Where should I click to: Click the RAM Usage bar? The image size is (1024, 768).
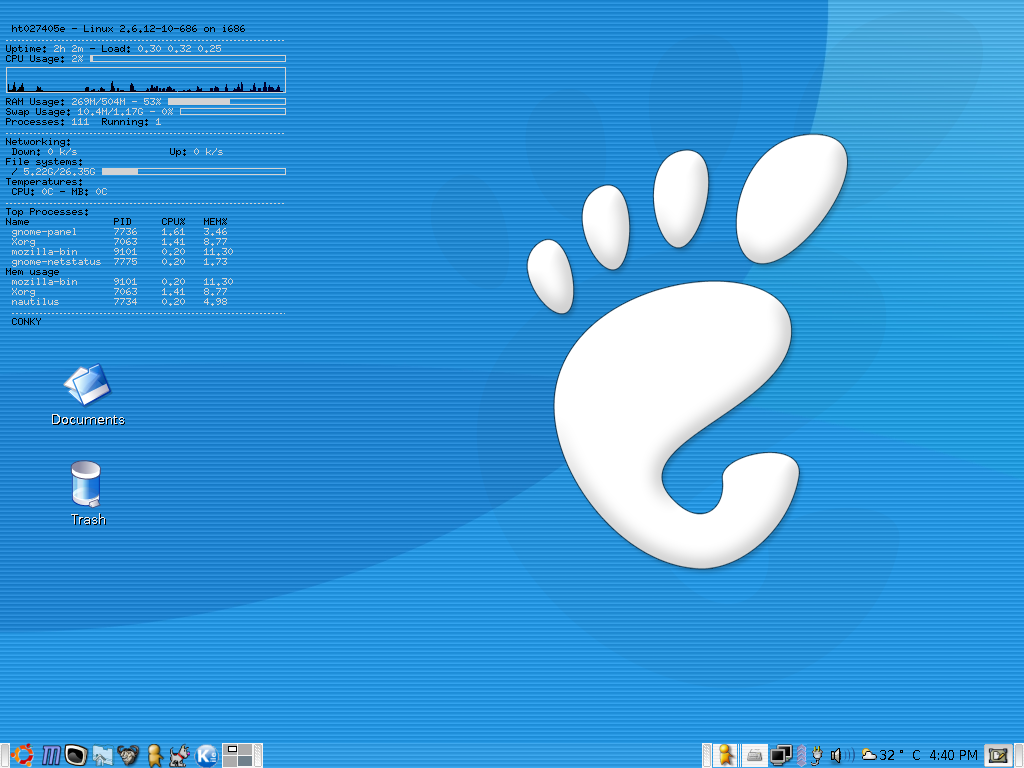pyautogui.click(x=227, y=102)
